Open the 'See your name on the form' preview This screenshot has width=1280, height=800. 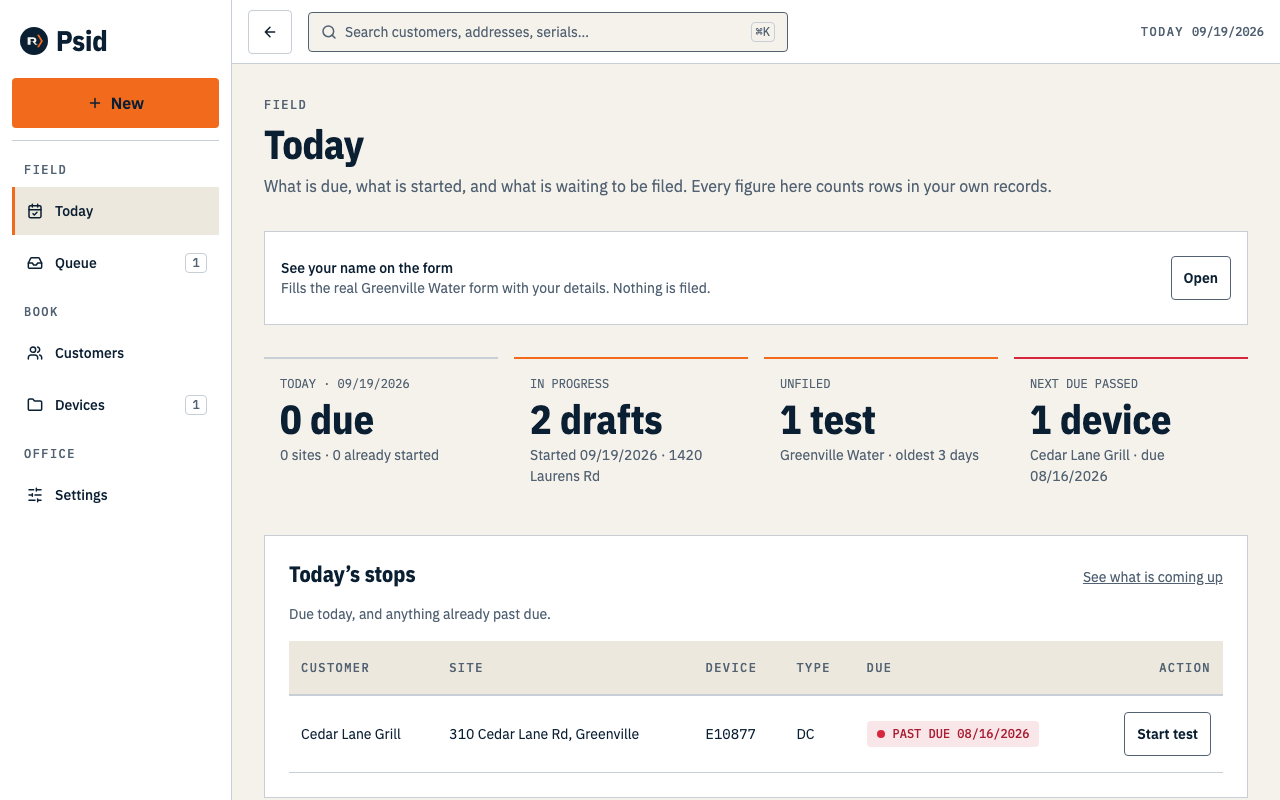1200,278
